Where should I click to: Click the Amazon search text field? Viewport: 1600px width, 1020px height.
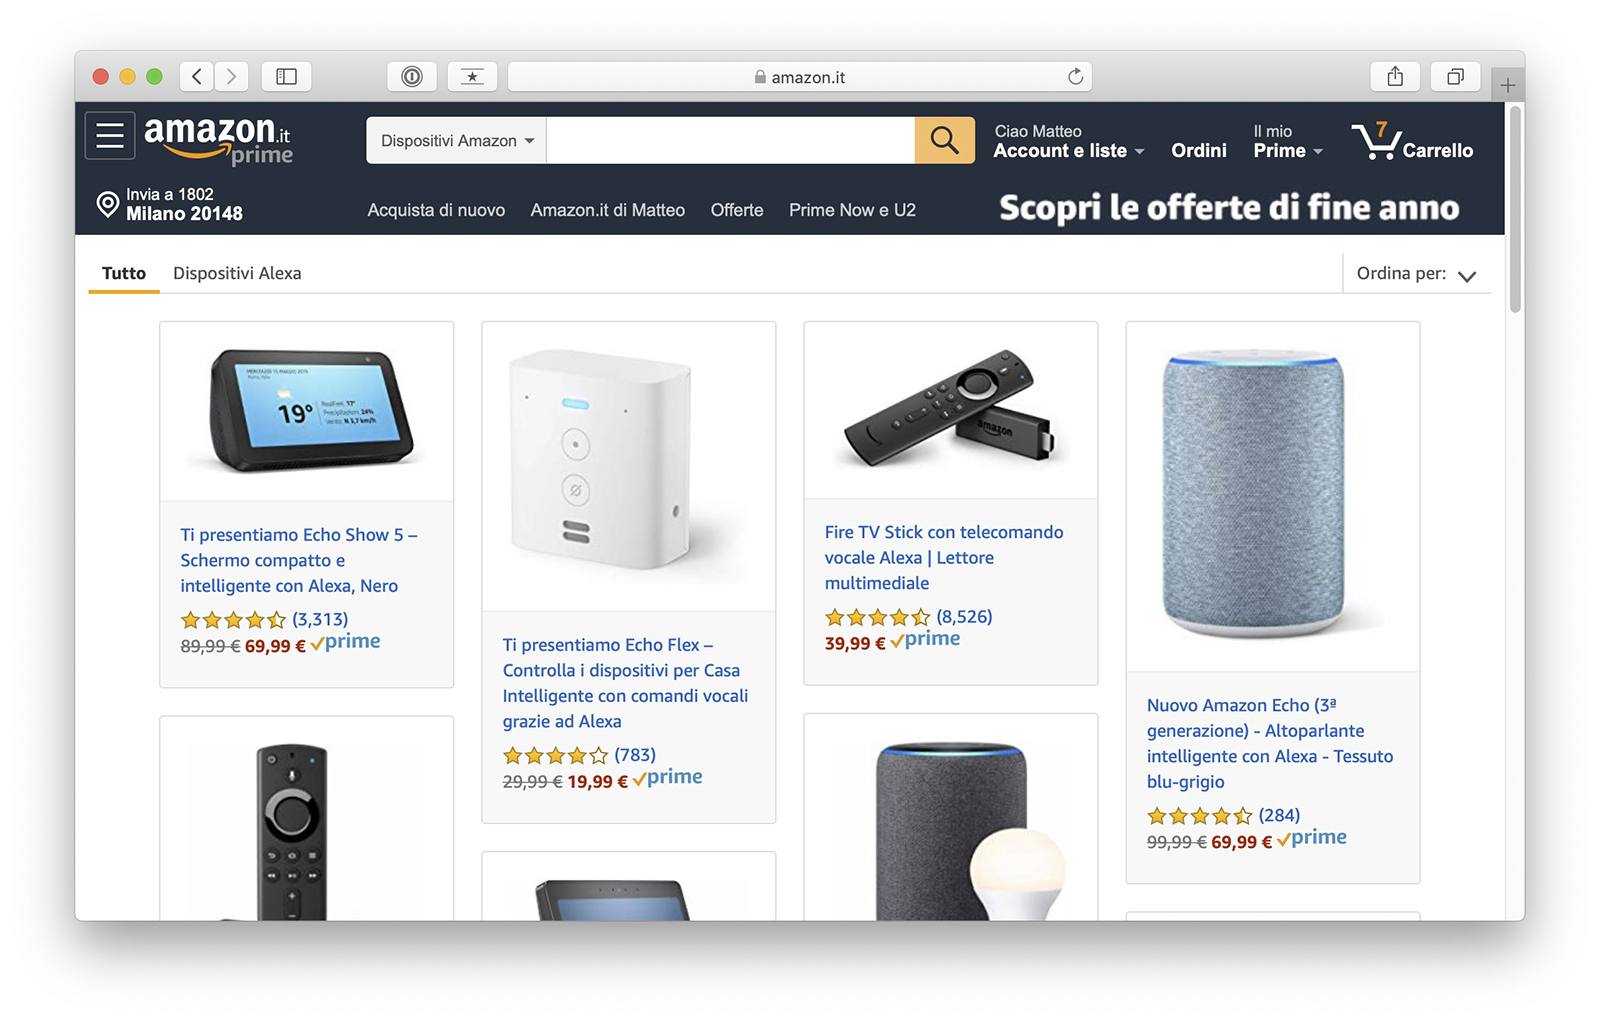pos(730,140)
